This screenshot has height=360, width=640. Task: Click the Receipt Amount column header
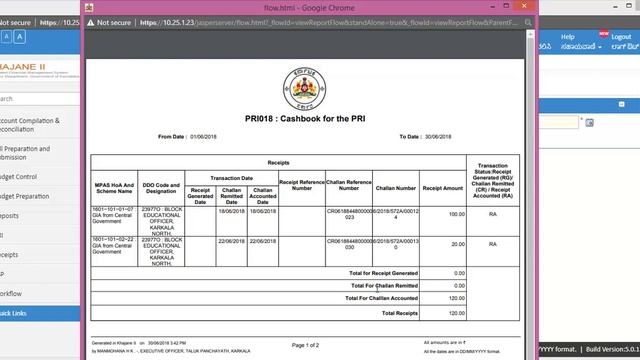click(x=442, y=188)
